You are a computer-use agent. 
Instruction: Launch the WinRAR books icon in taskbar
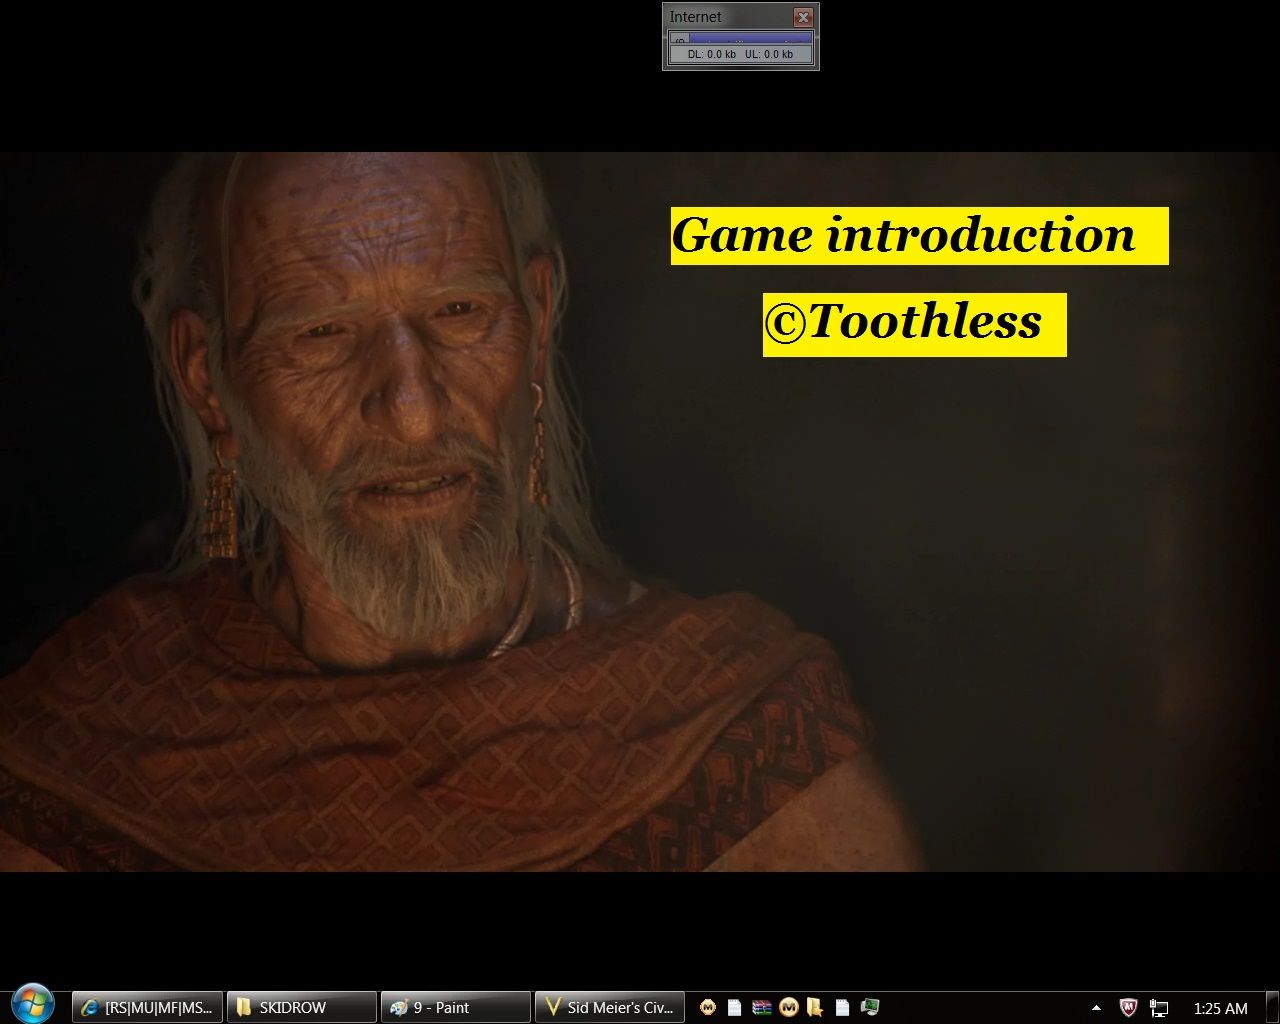pyautogui.click(x=761, y=1007)
